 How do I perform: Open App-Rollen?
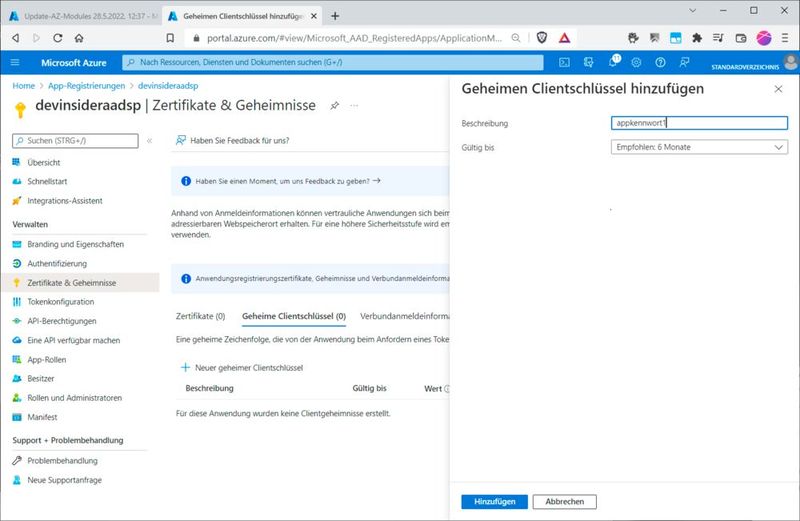click(x=46, y=359)
